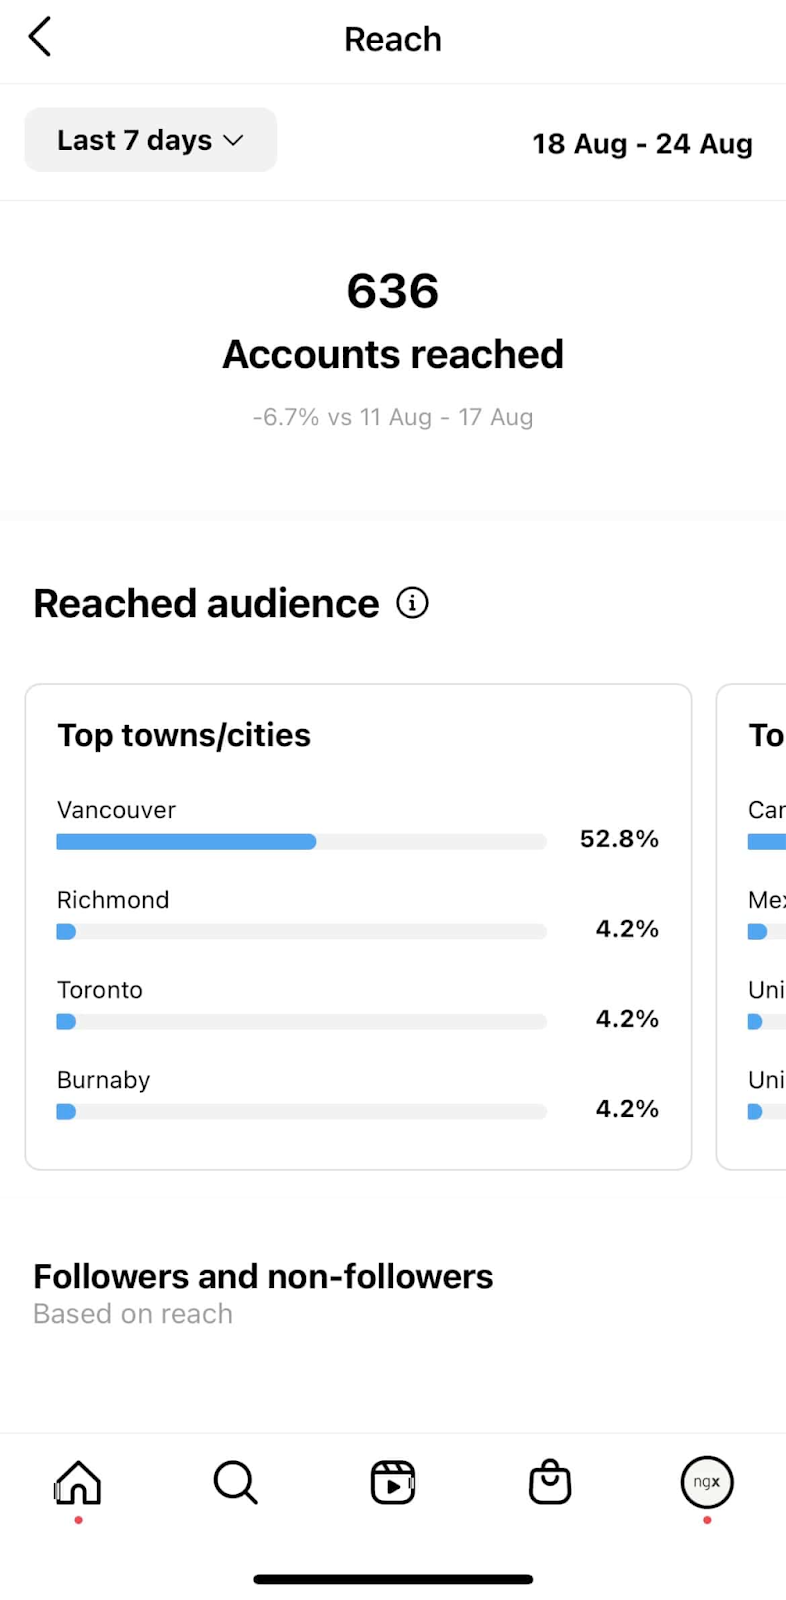Open the Shop bag icon
The width and height of the screenshot is (786, 1600).
pos(550,1482)
